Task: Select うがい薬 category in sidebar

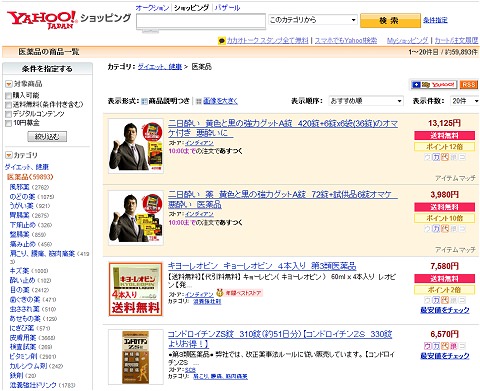Action: point(22,206)
